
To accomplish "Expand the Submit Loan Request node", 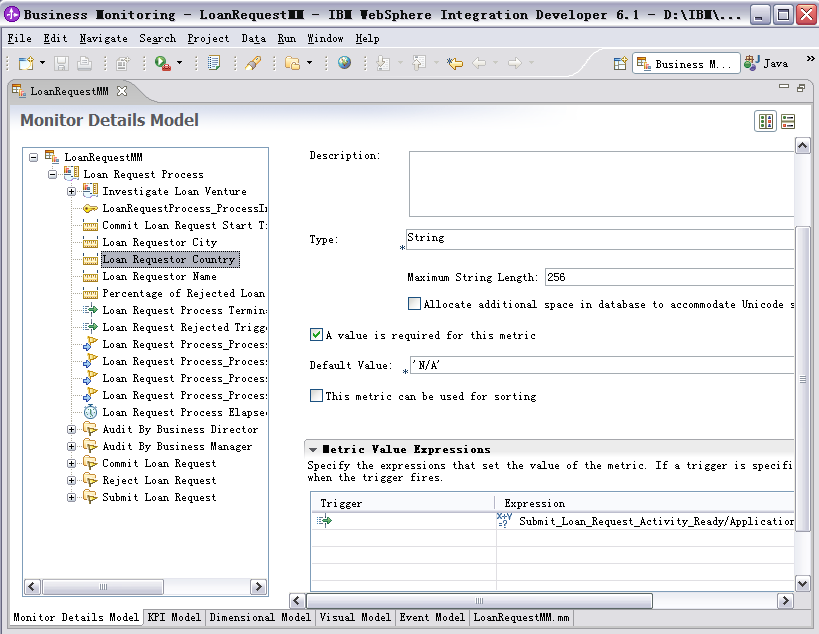I will [x=71, y=498].
